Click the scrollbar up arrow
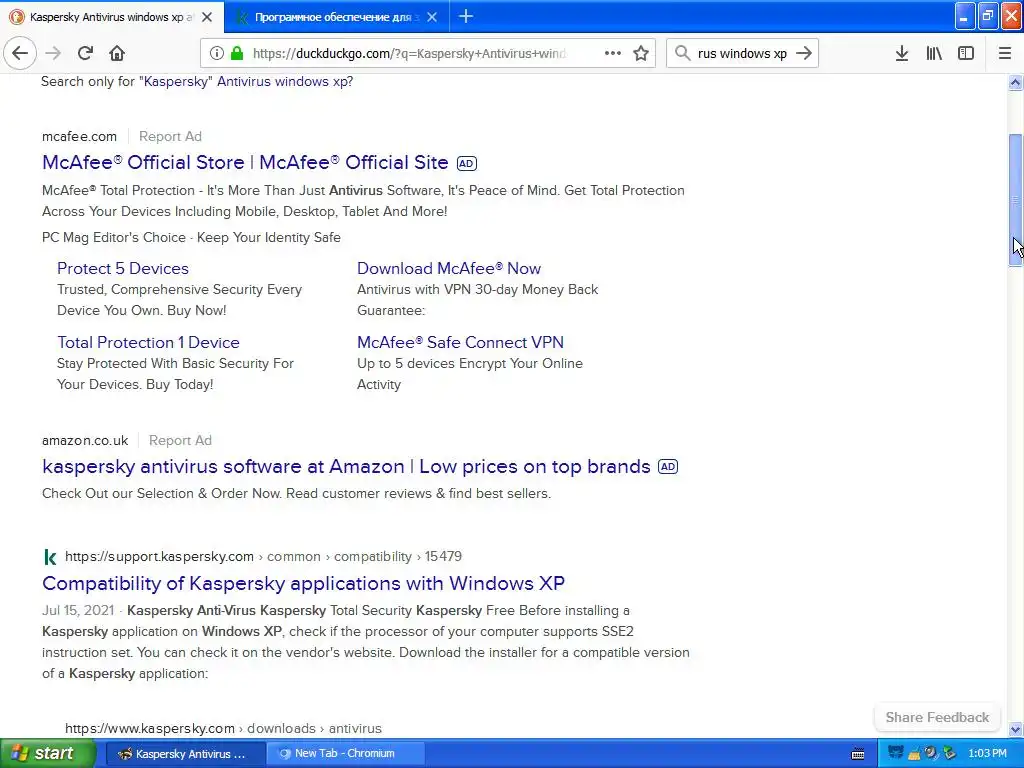The image size is (1024, 768). 1015,82
